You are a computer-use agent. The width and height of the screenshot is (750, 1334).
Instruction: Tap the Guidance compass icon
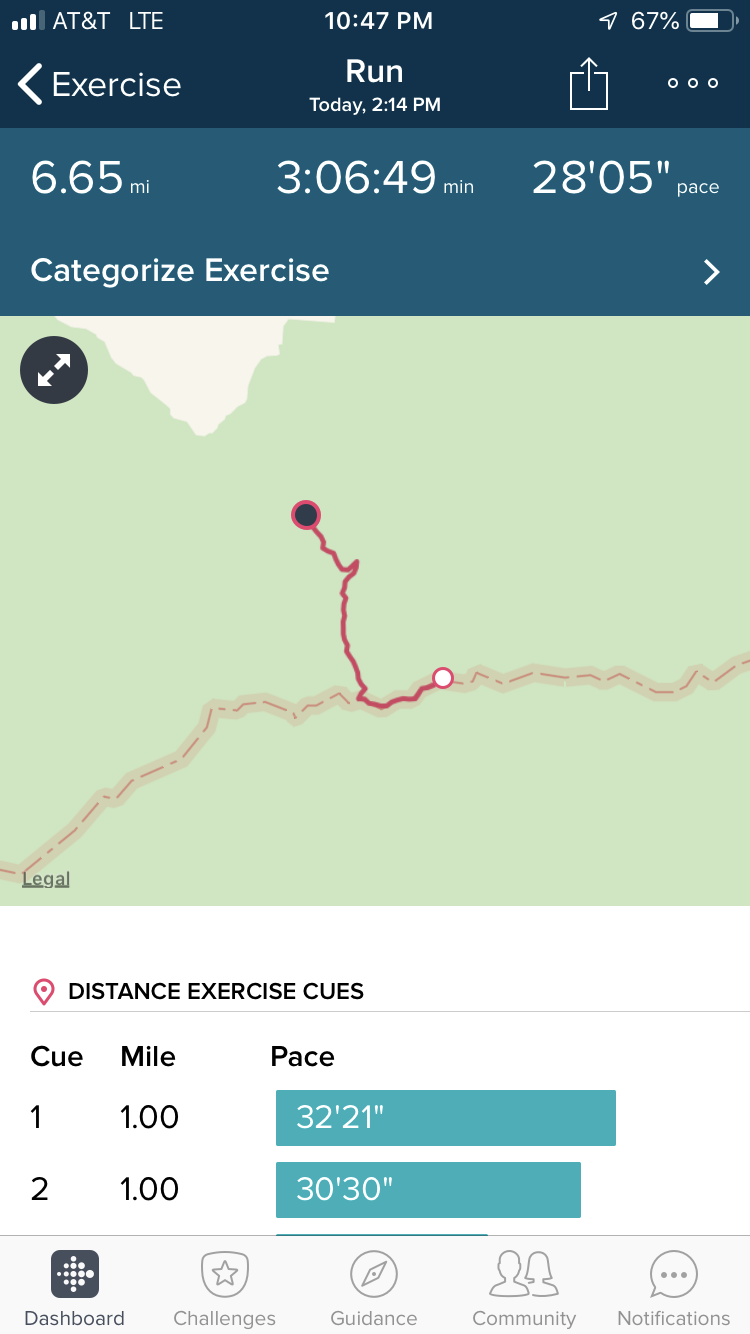pos(374,1274)
